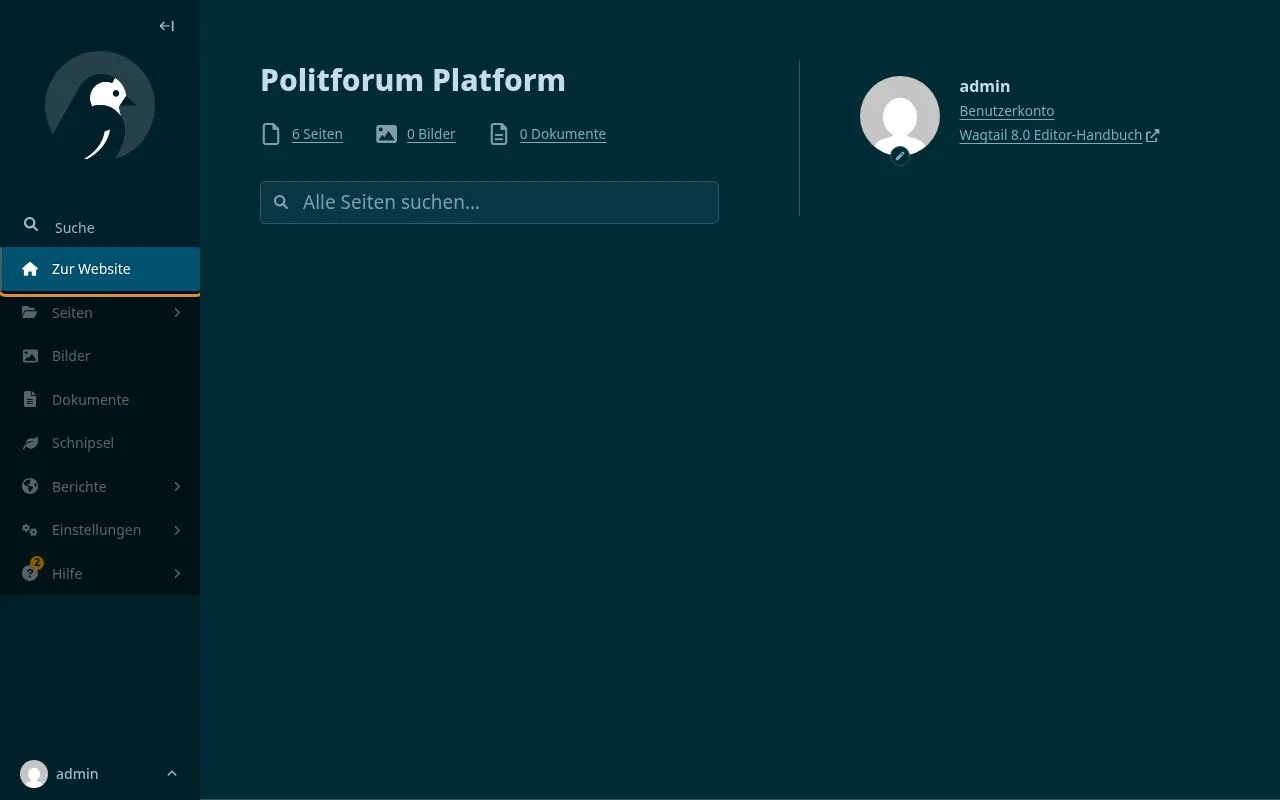The image size is (1280, 800).
Task: Open the 0 Dokumente link
Action: 563,134
